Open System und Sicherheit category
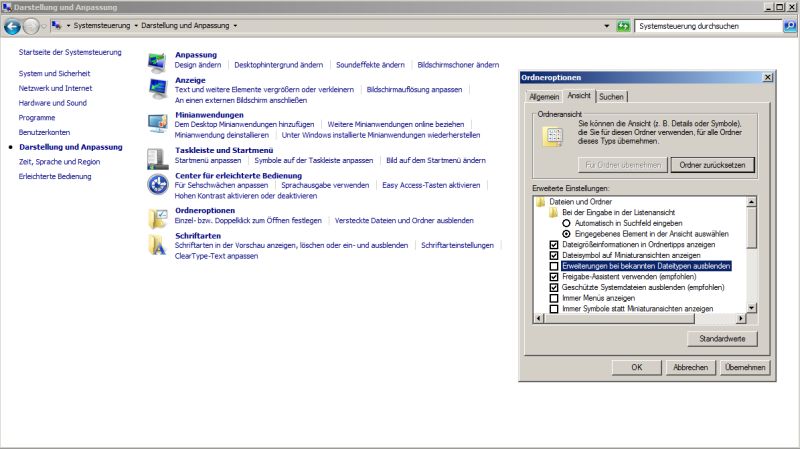 54,73
